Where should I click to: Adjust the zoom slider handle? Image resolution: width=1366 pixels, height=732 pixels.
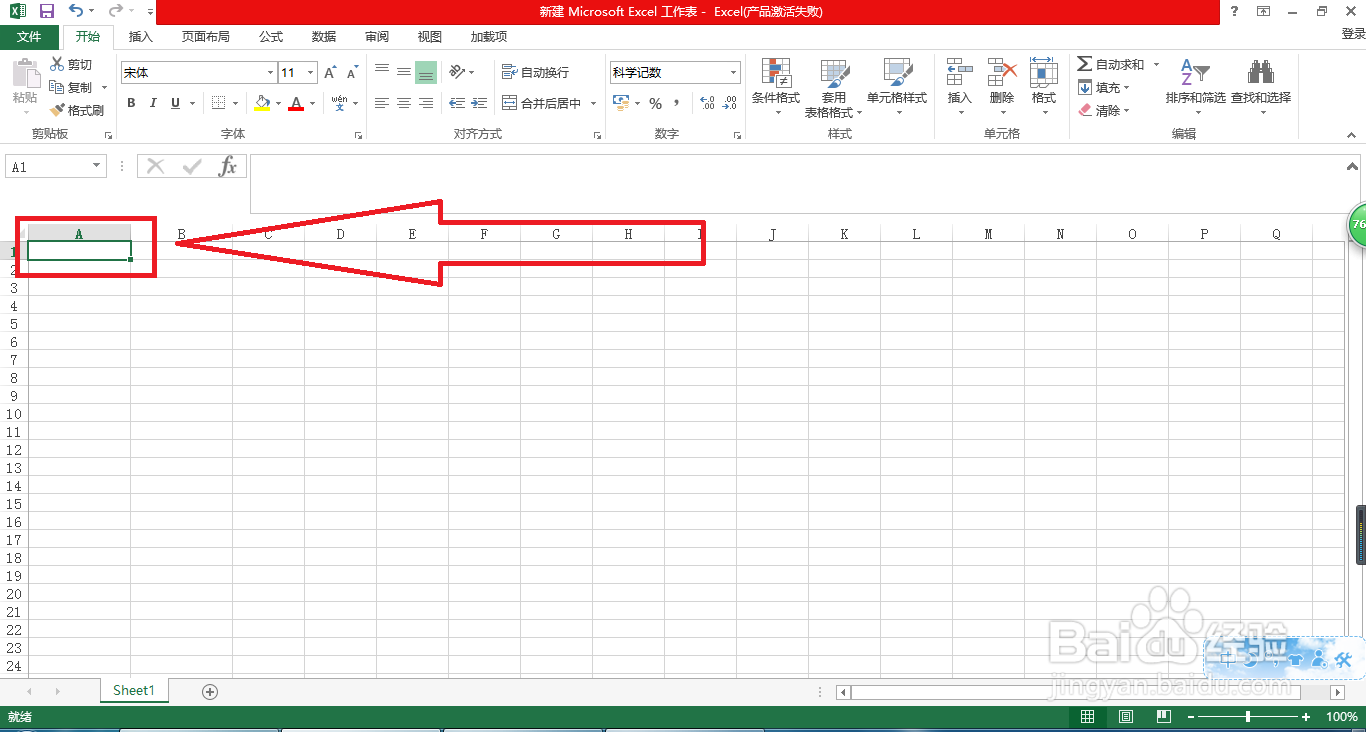1248,717
